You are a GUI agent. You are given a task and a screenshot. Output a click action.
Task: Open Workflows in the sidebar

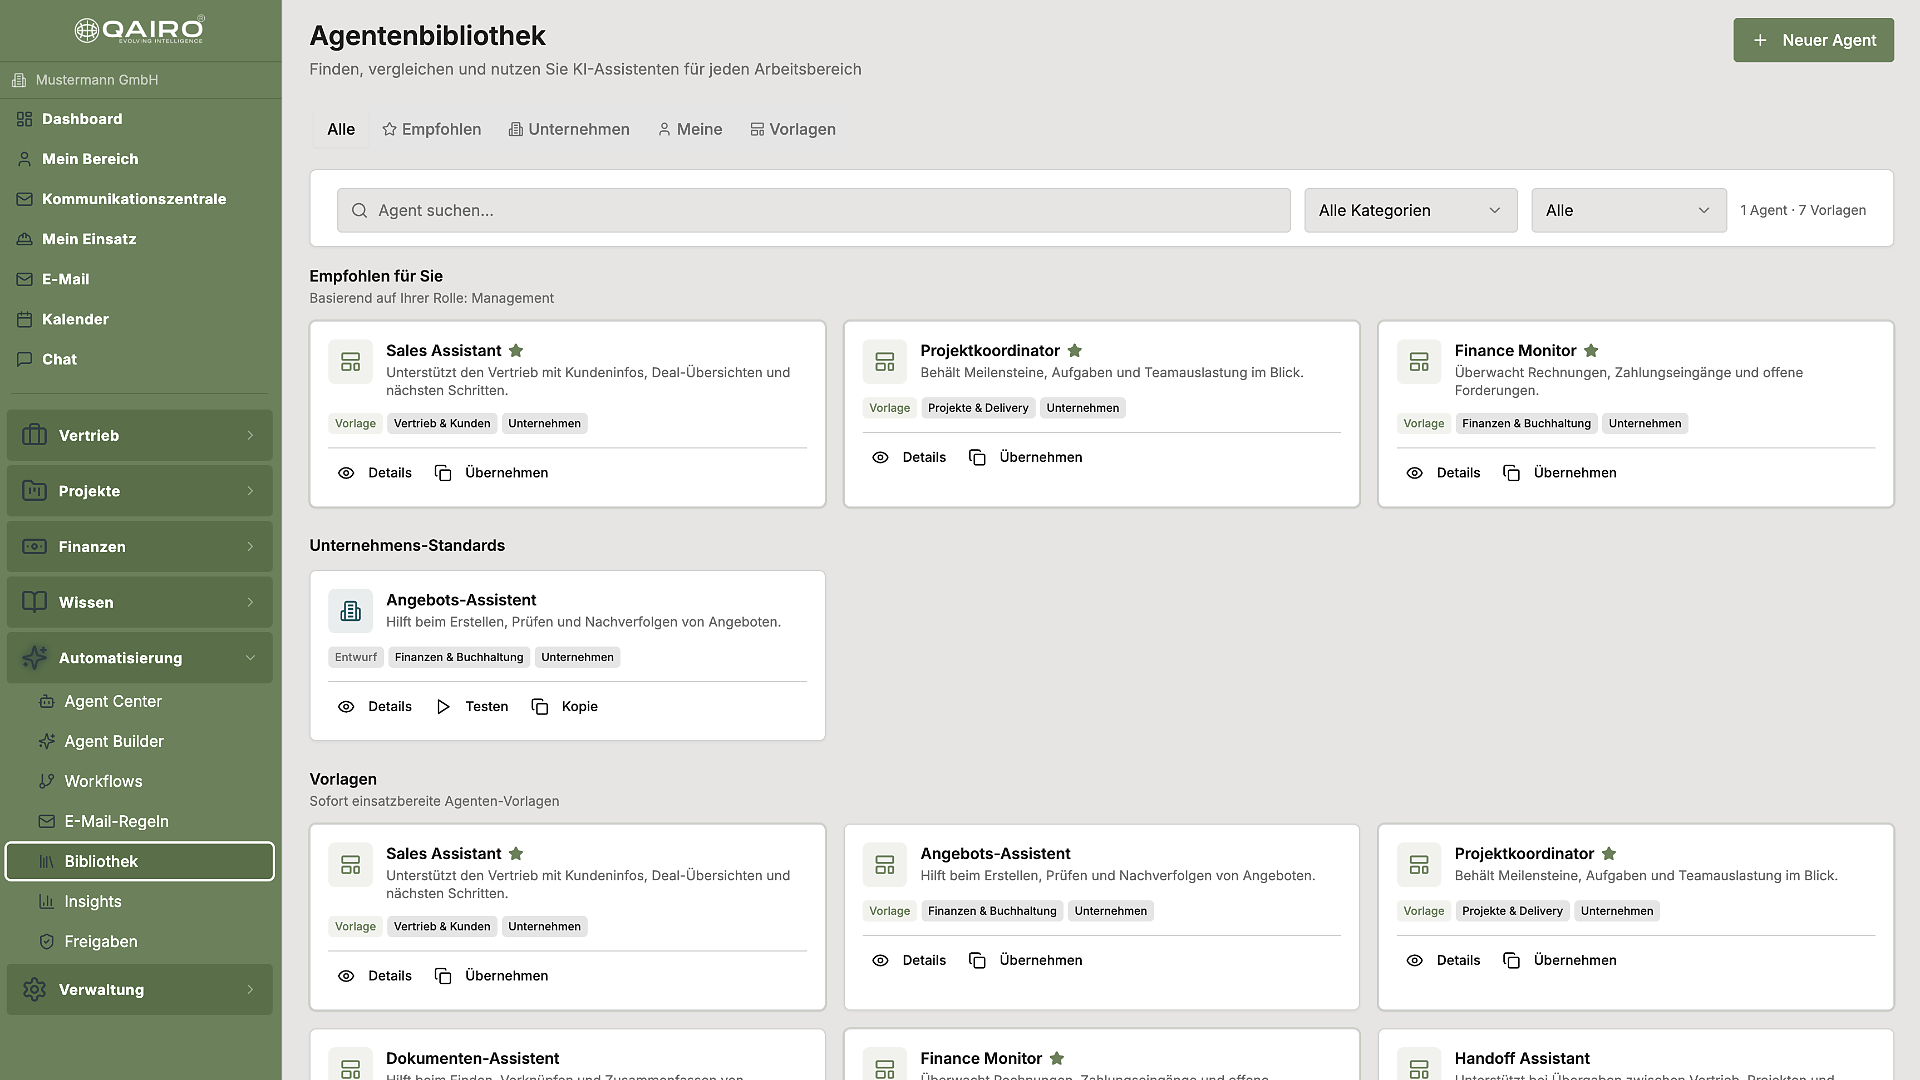pos(103,781)
